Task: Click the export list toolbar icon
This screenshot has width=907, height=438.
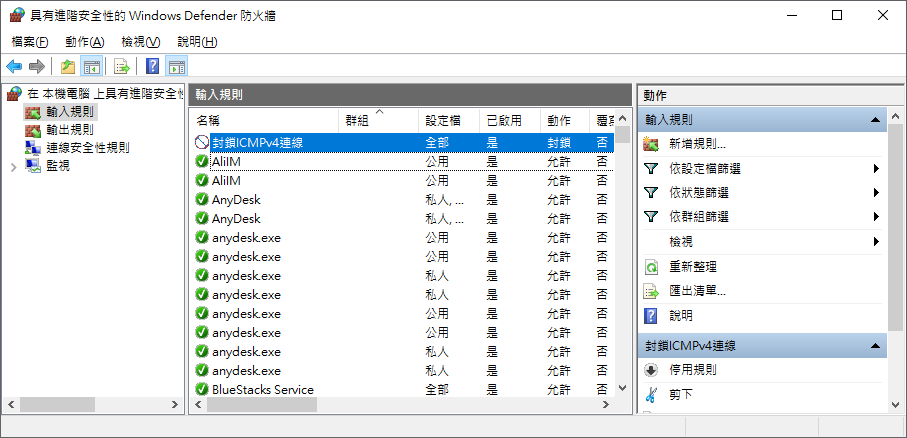Action: coord(122,67)
